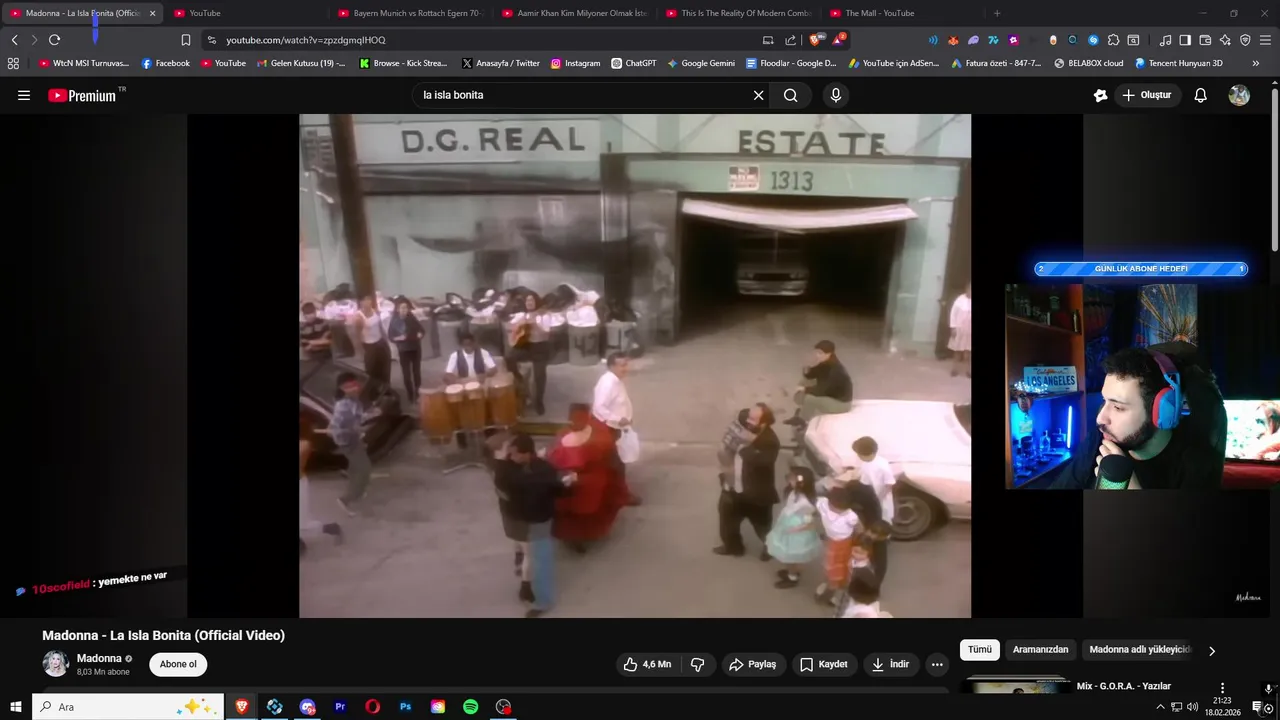Open Photoshop from taskbar
The width and height of the screenshot is (1280, 720).
click(x=405, y=707)
